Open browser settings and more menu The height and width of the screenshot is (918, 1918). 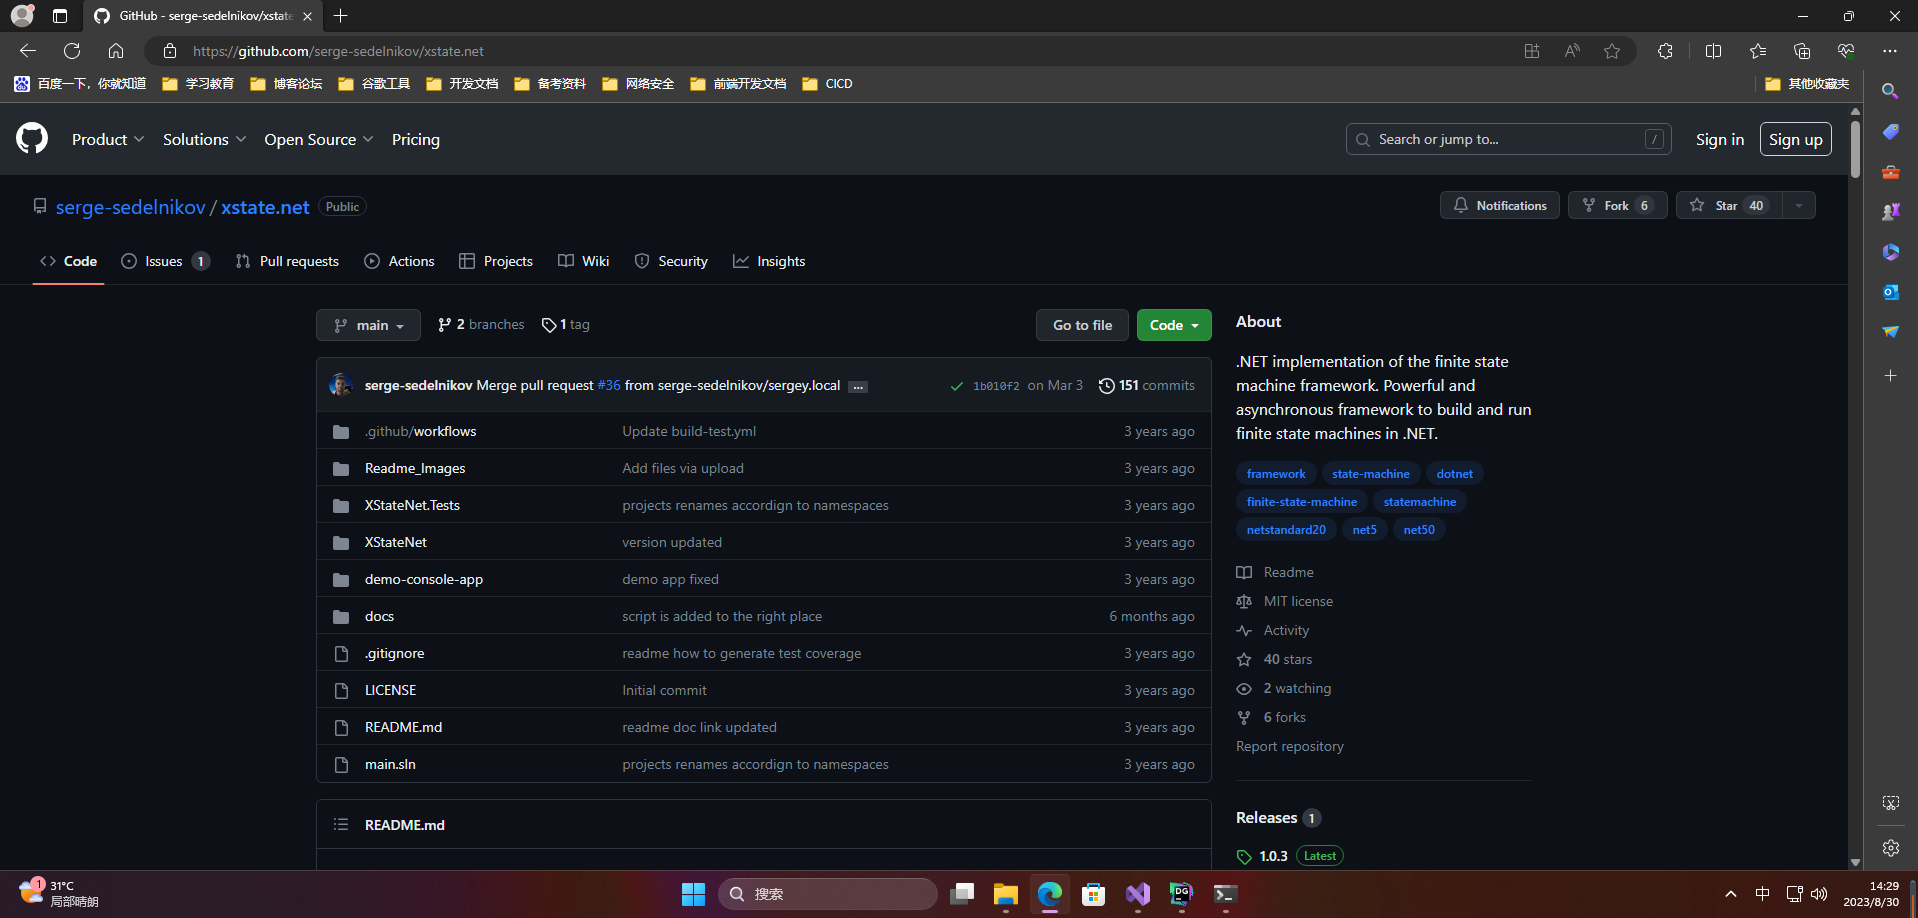pyautogui.click(x=1889, y=51)
